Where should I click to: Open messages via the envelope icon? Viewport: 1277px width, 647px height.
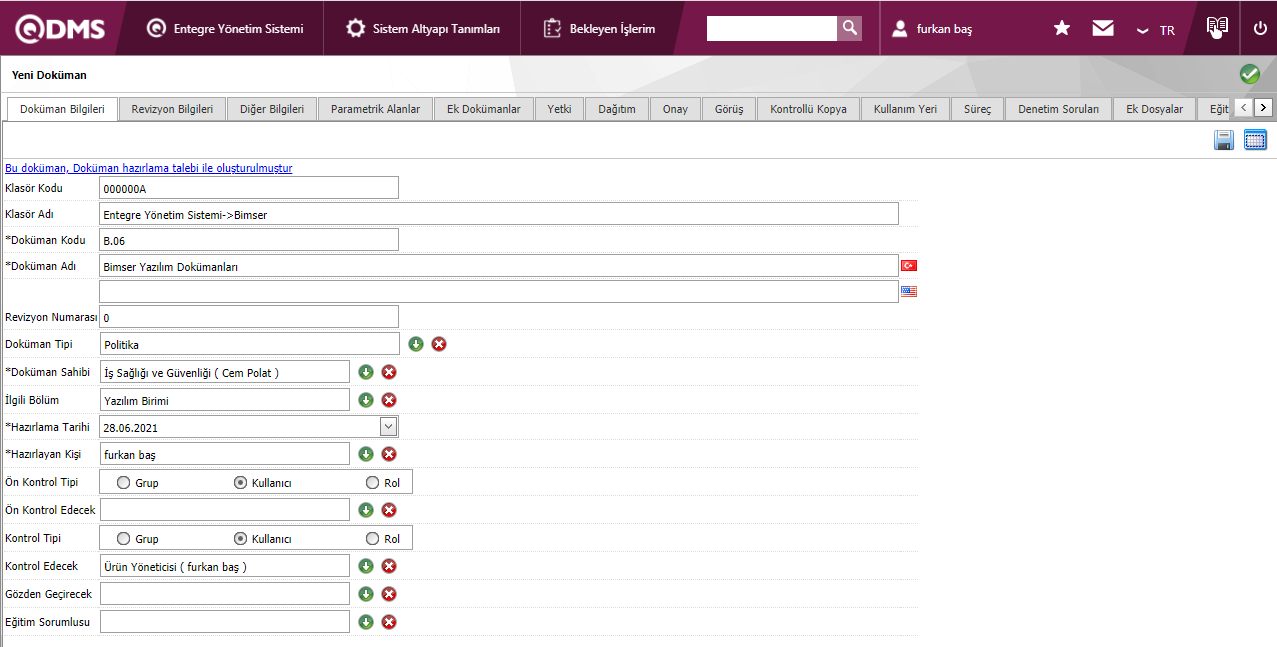click(x=1103, y=29)
